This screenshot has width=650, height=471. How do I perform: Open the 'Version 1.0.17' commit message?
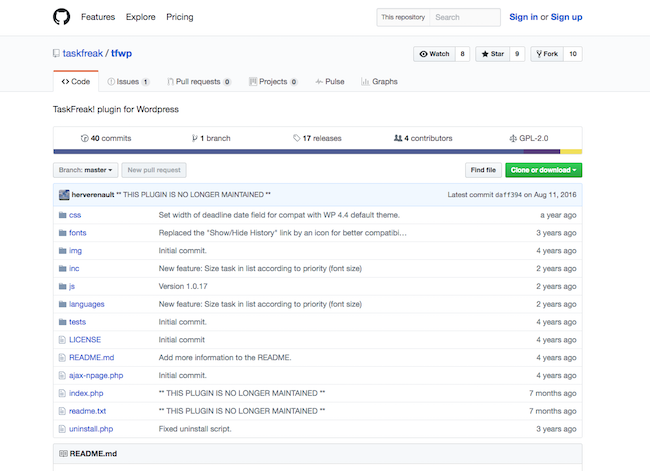[183, 286]
